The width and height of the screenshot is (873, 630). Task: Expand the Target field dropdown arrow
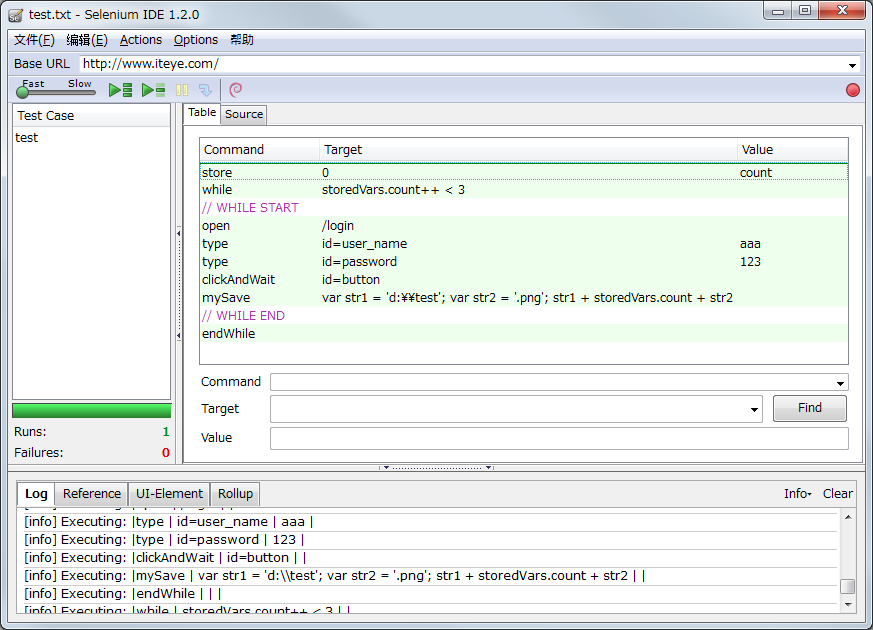tap(754, 409)
